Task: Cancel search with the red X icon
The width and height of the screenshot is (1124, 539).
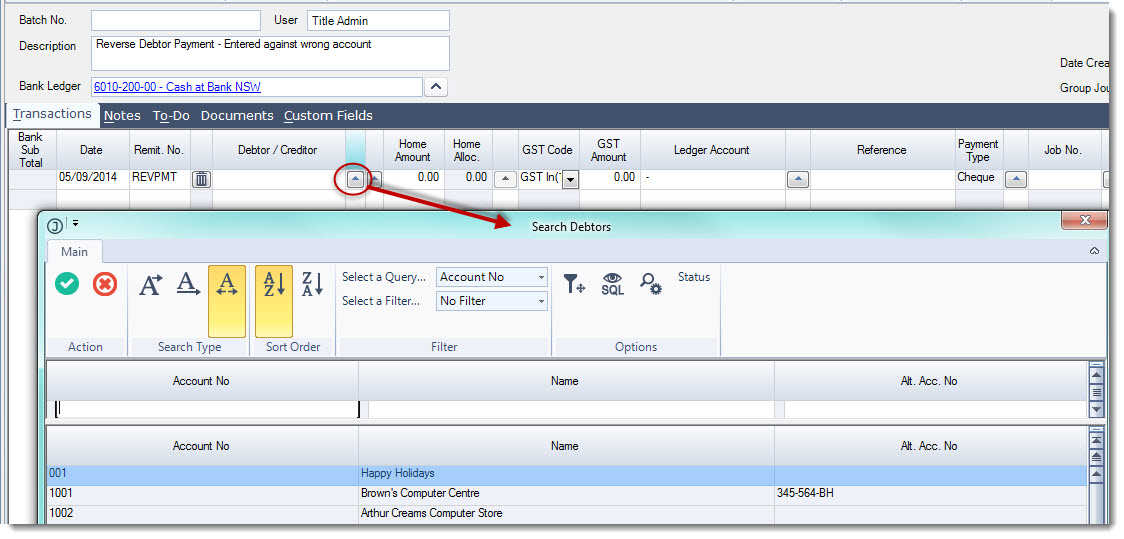Action: (x=105, y=285)
